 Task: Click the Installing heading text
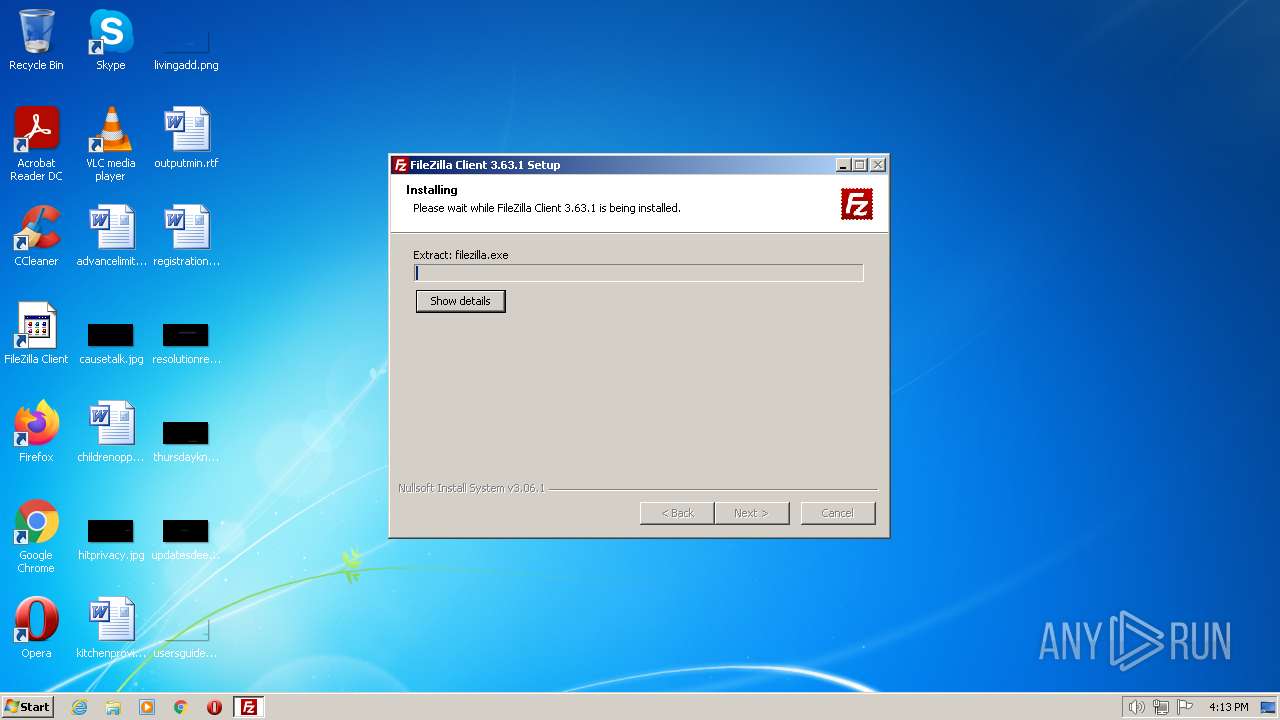[432, 190]
